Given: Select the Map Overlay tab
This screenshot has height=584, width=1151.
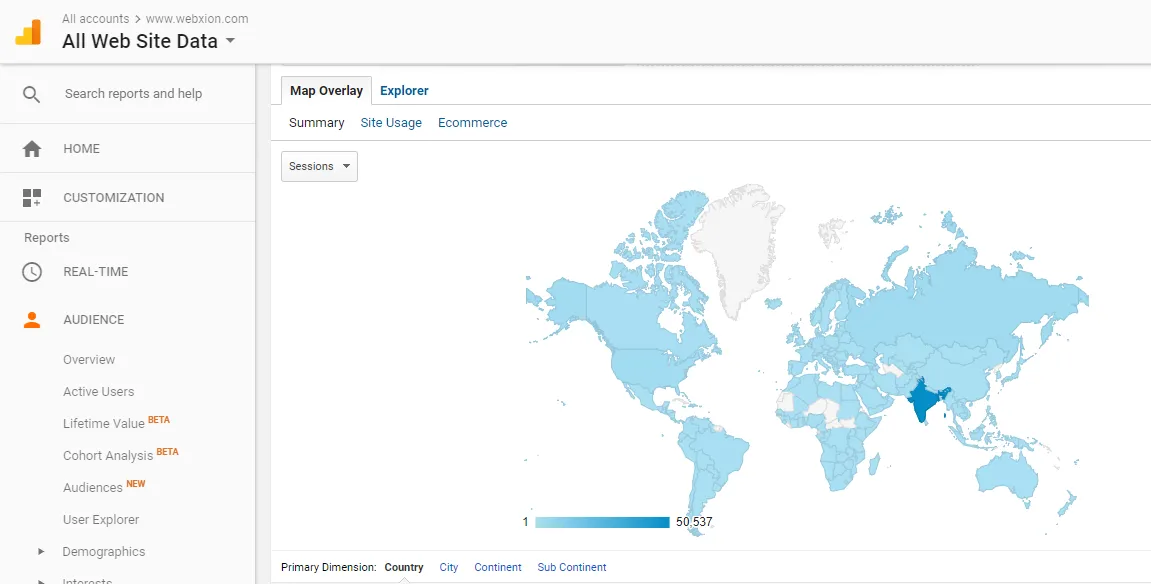Looking at the screenshot, I should 326,91.
